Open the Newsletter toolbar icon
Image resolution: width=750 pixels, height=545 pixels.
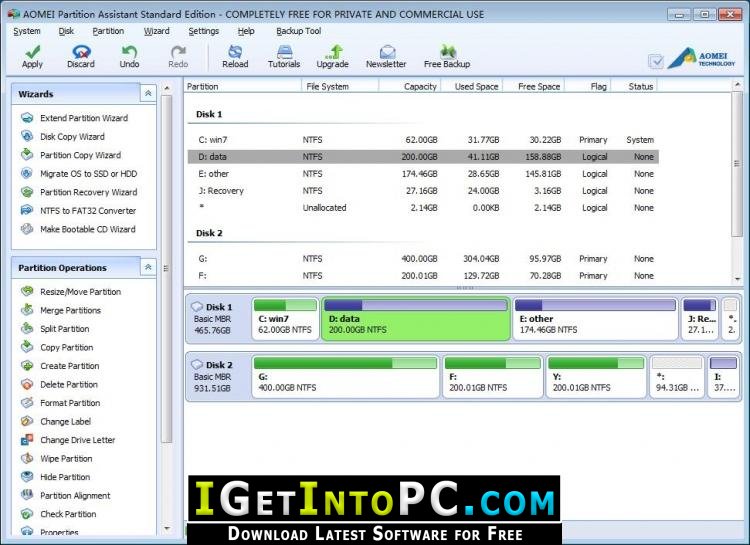click(386, 56)
